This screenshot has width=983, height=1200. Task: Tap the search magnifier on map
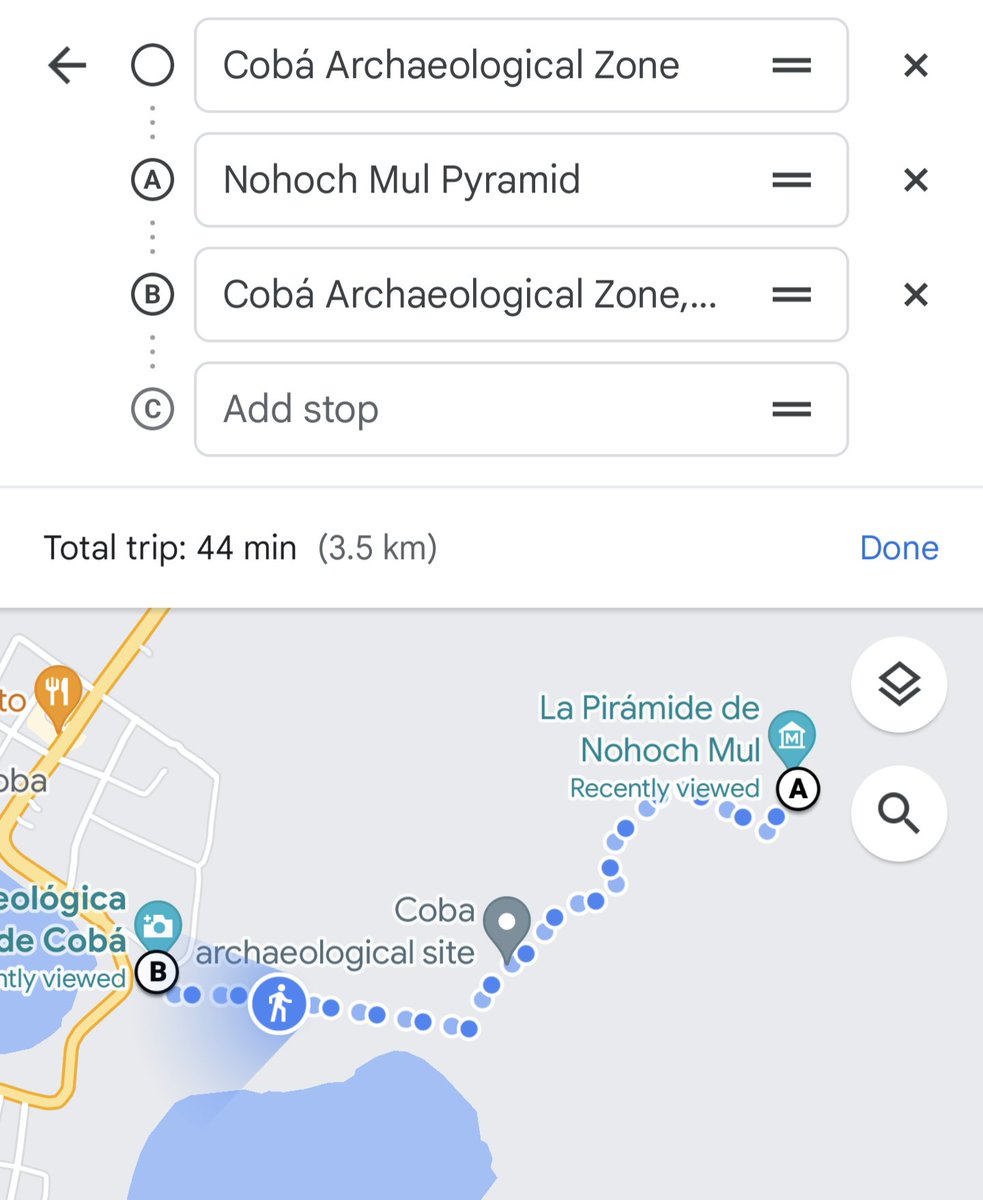[x=898, y=815]
